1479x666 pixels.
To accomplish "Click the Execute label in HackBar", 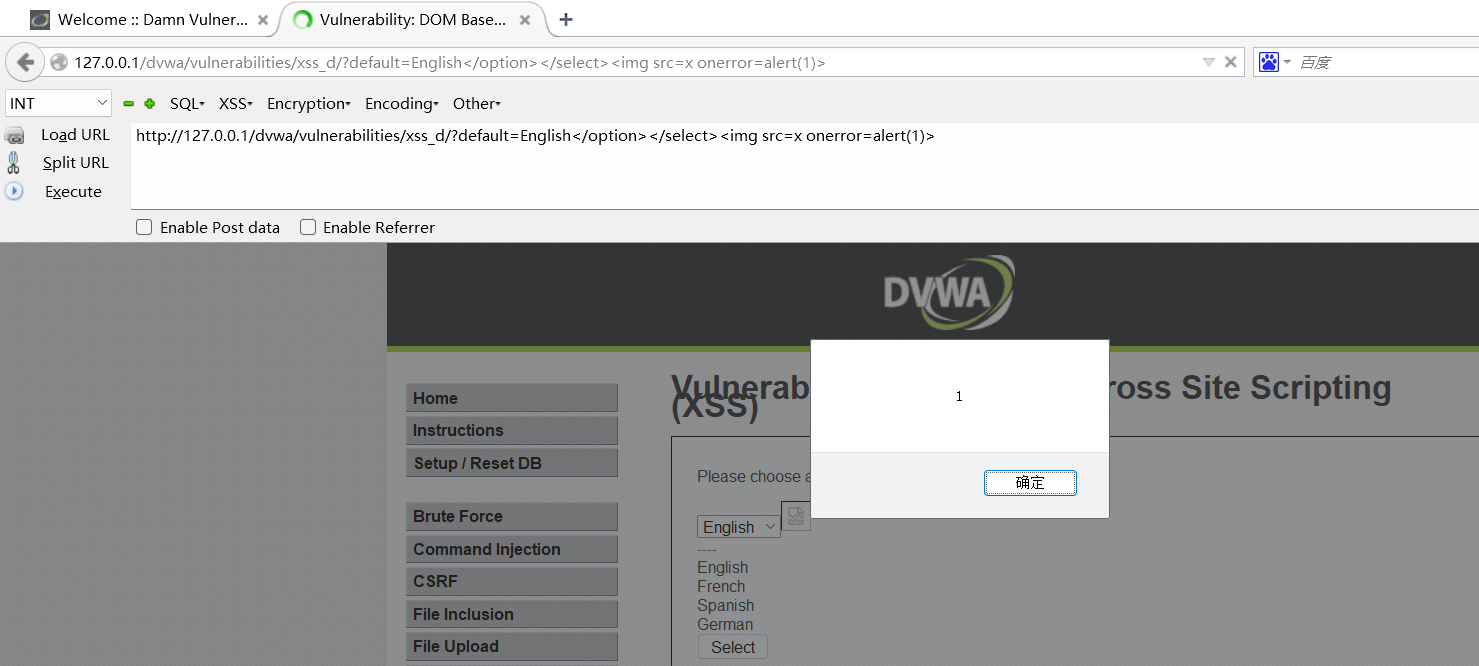I will coord(73,192).
